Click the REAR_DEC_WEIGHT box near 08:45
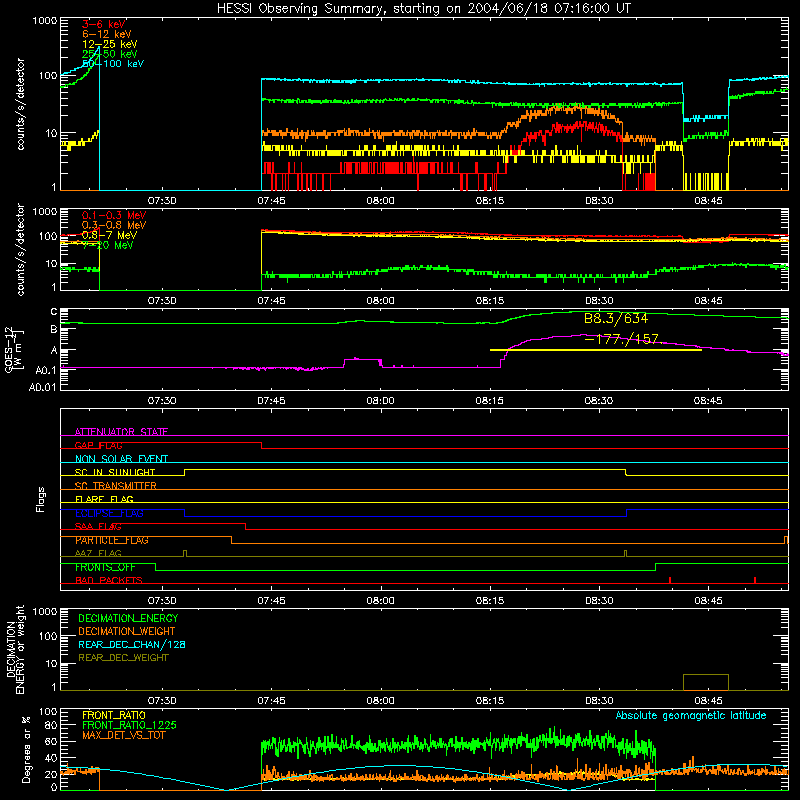800x800 pixels. [x=706, y=683]
